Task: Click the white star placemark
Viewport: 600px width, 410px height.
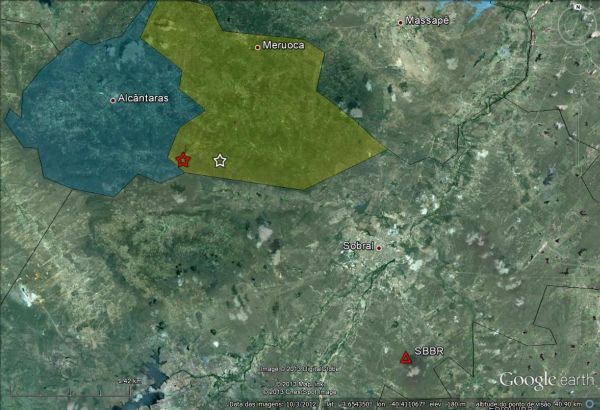Action: point(220,160)
